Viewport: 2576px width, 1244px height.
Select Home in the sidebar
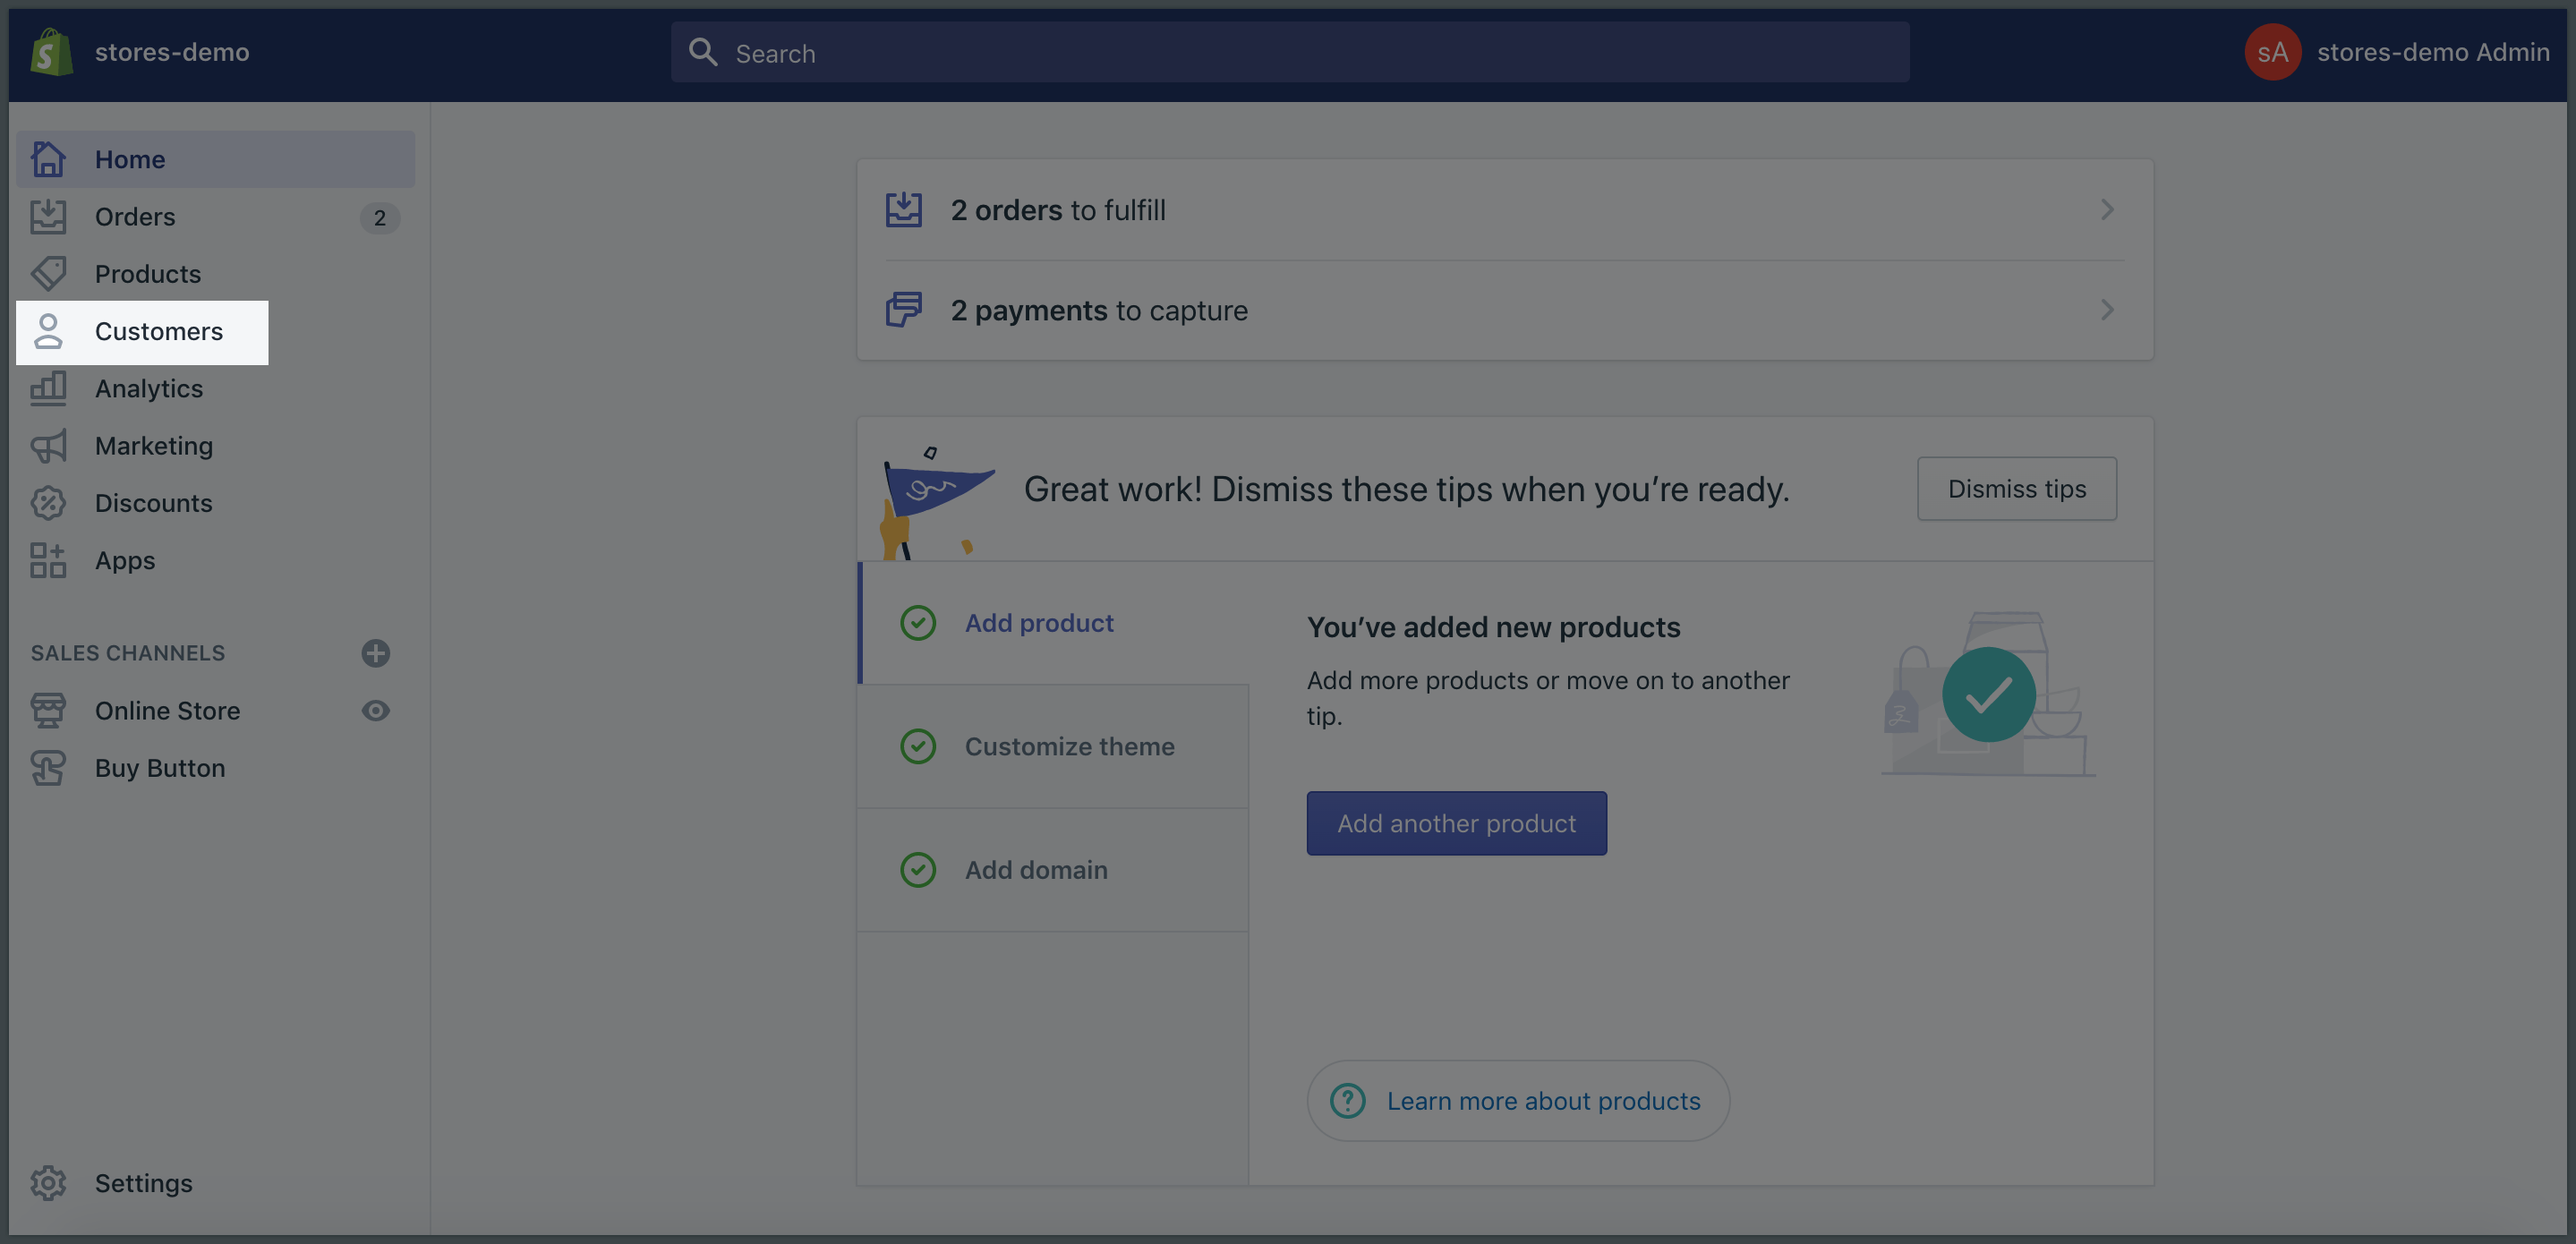215,159
